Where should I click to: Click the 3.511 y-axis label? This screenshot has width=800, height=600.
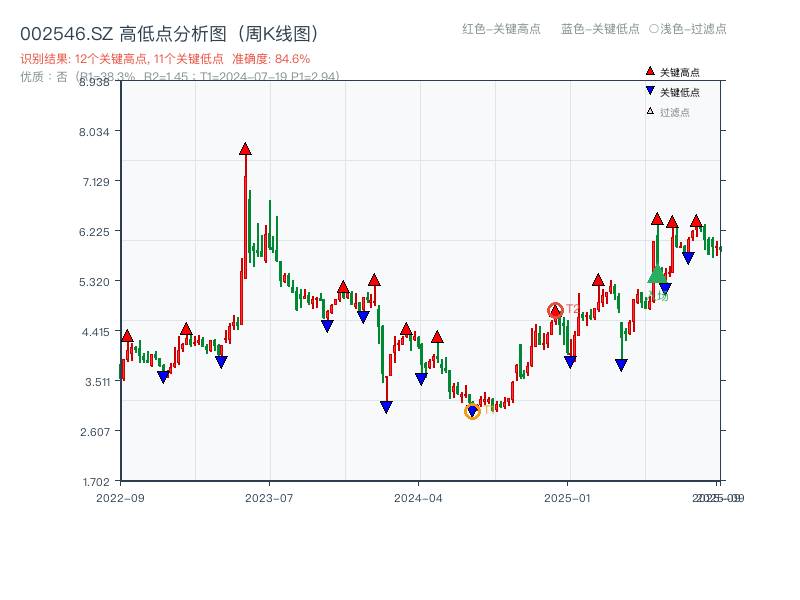pyautogui.click(x=97, y=382)
